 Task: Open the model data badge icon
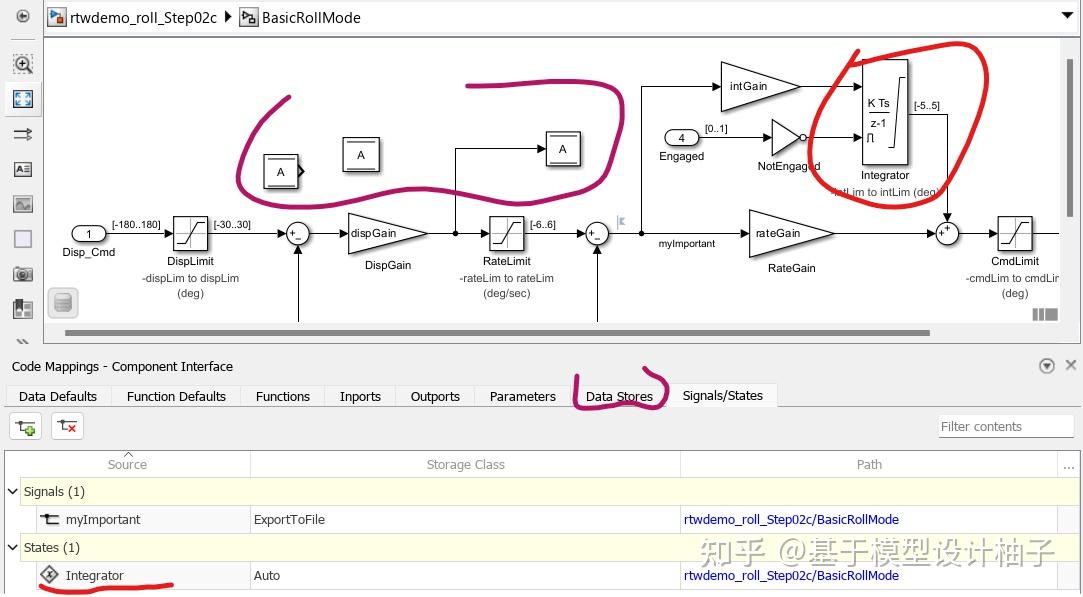[x=63, y=303]
